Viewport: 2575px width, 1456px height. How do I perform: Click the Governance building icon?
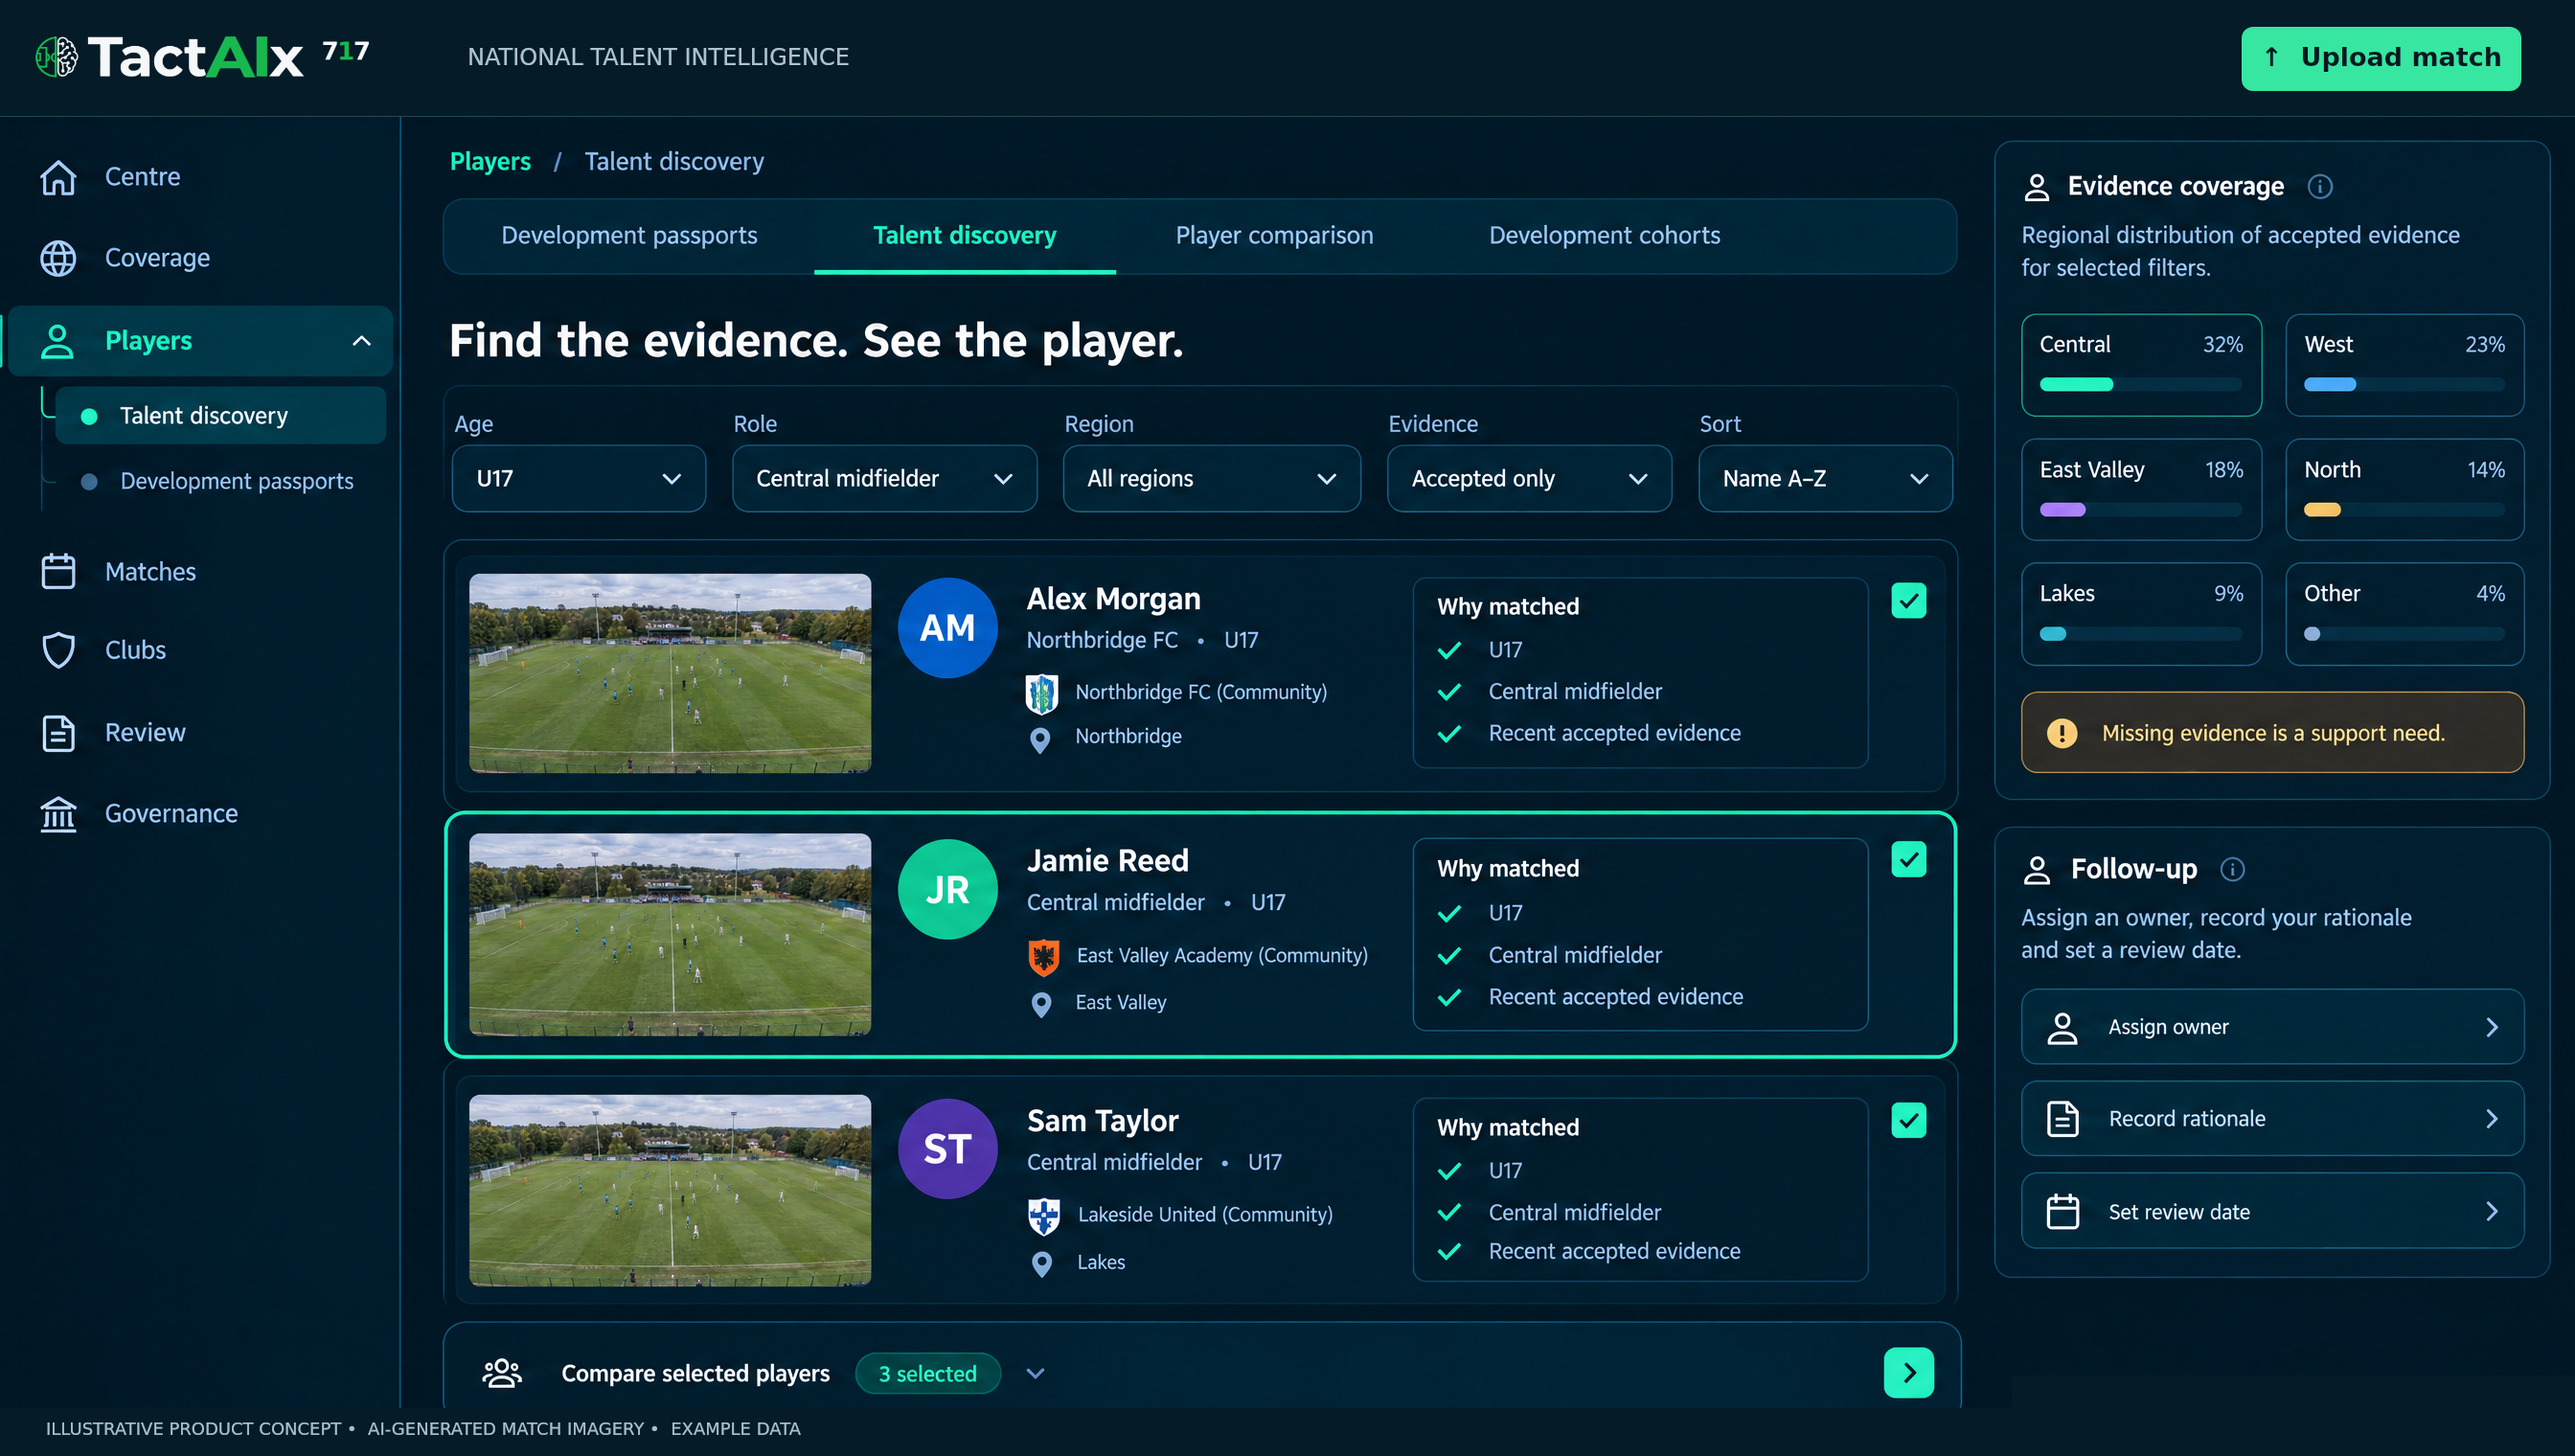(x=58, y=814)
